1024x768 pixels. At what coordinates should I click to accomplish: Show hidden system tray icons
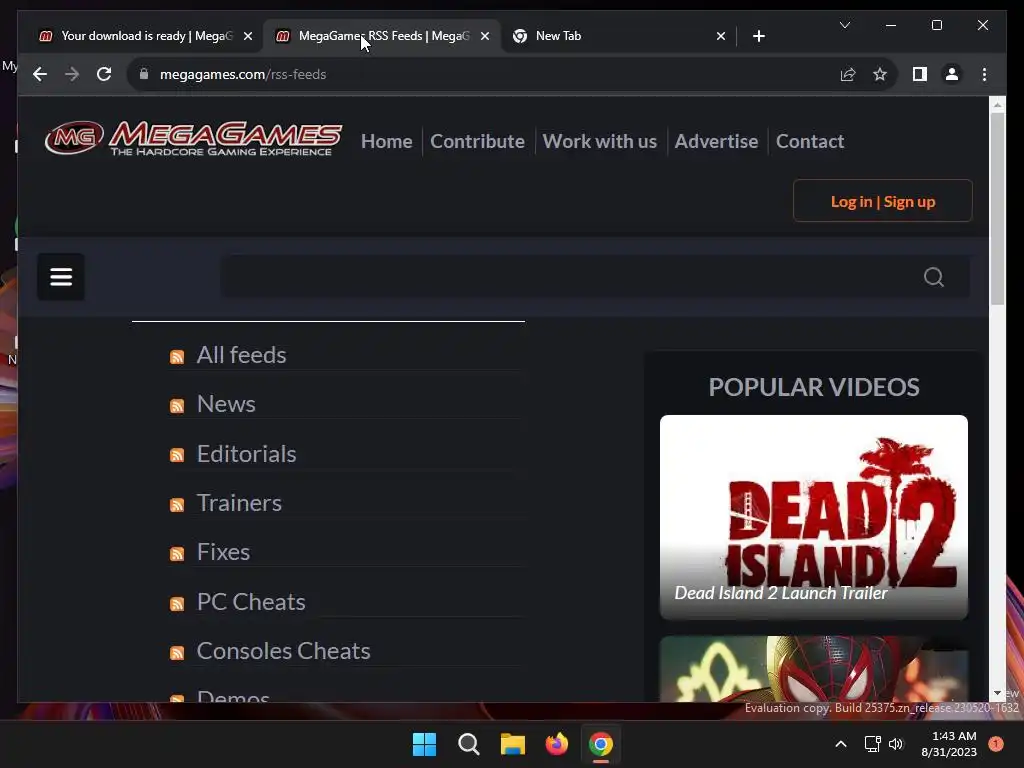point(840,744)
